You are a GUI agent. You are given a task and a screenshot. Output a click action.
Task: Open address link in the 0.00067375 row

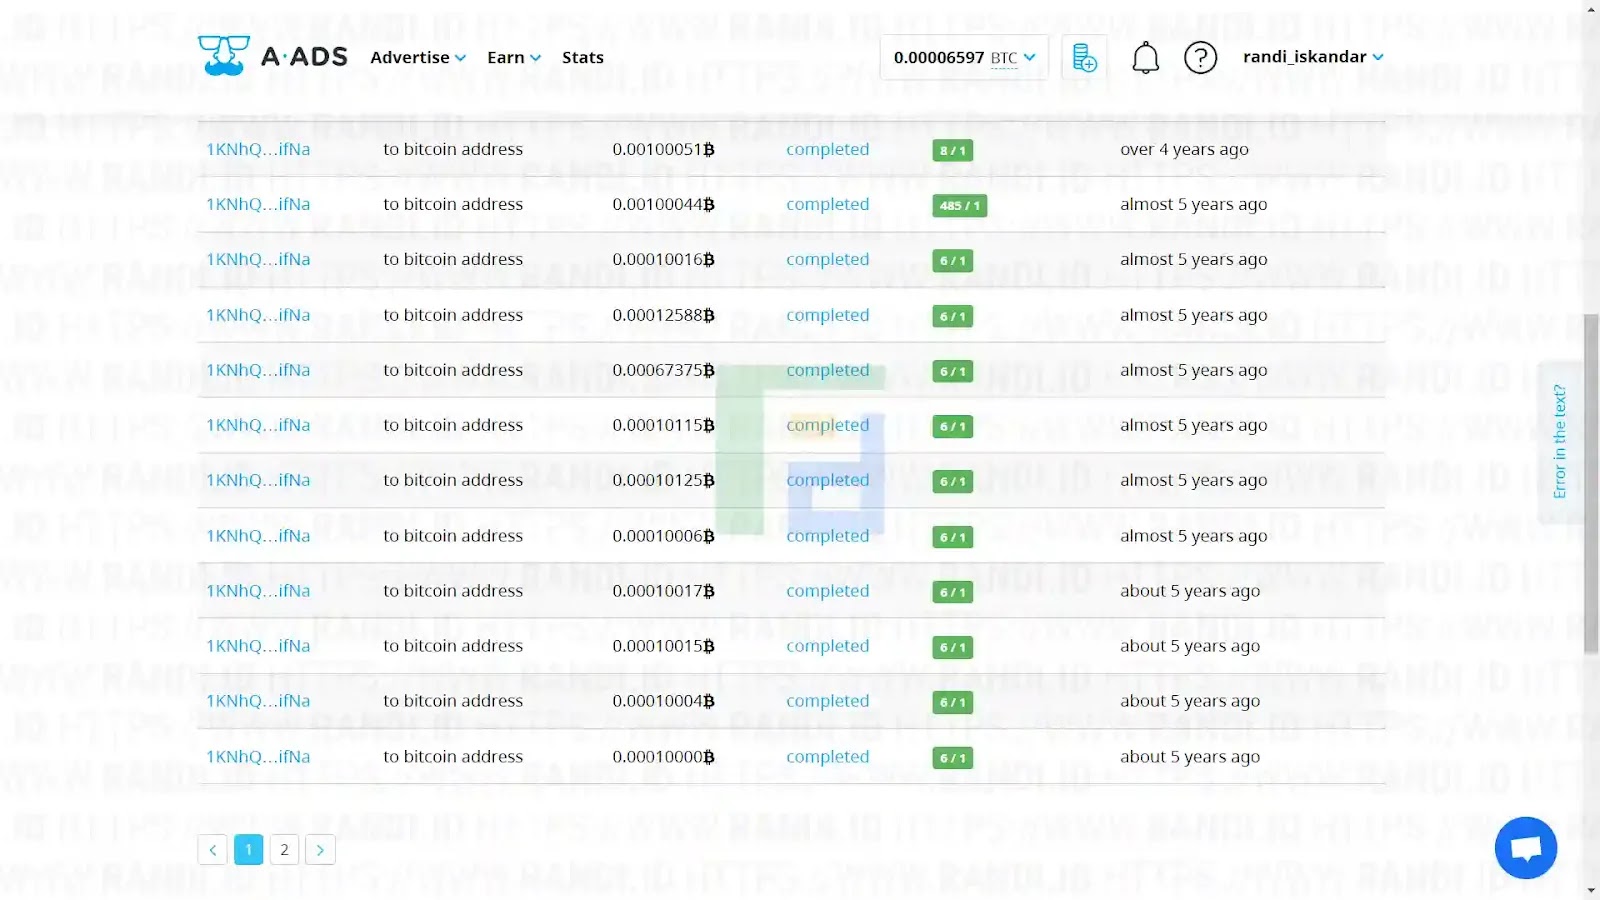click(x=258, y=370)
